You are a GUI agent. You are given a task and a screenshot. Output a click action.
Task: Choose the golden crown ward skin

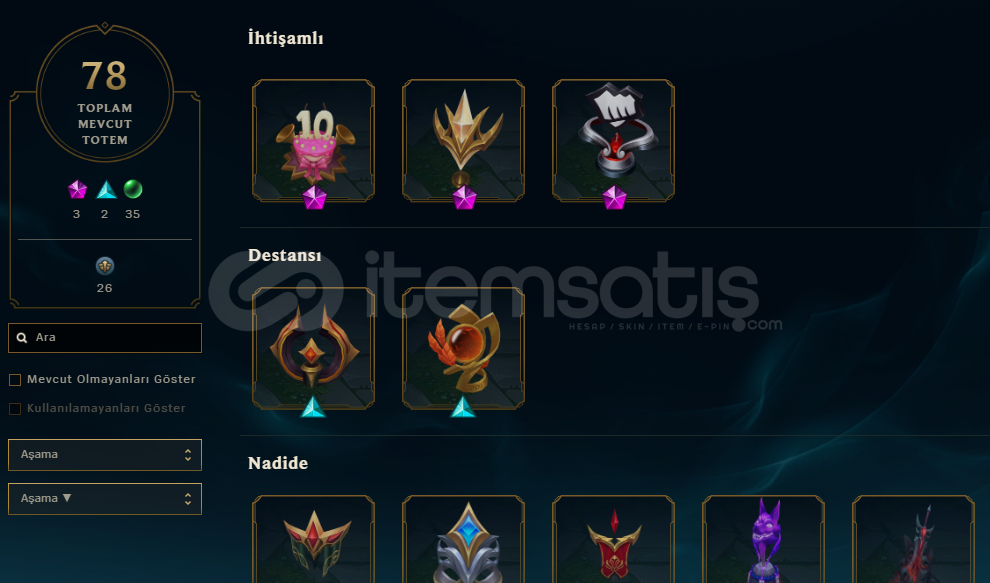tap(463, 141)
